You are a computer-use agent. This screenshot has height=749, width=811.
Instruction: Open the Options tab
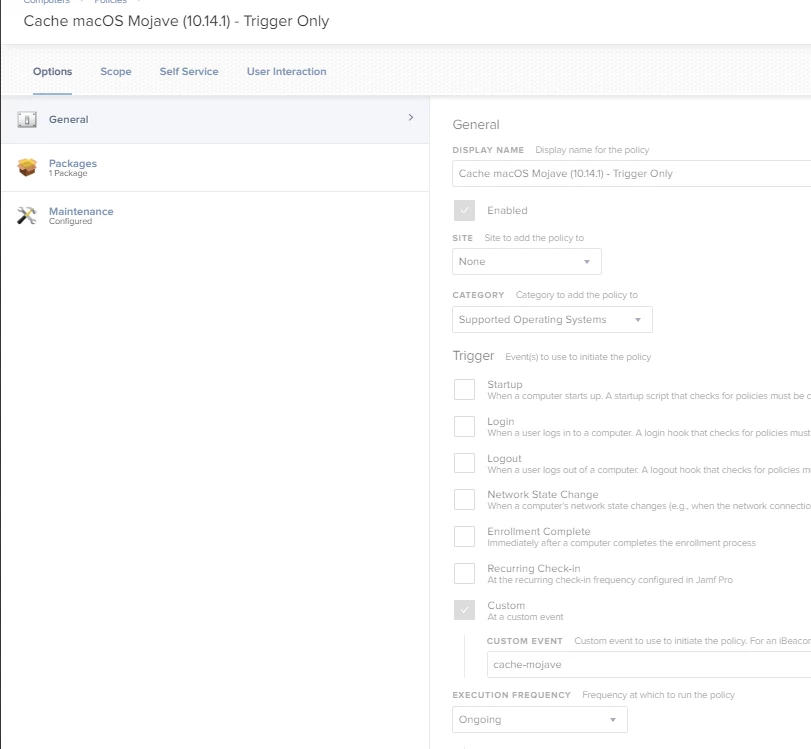pyautogui.click(x=52, y=71)
